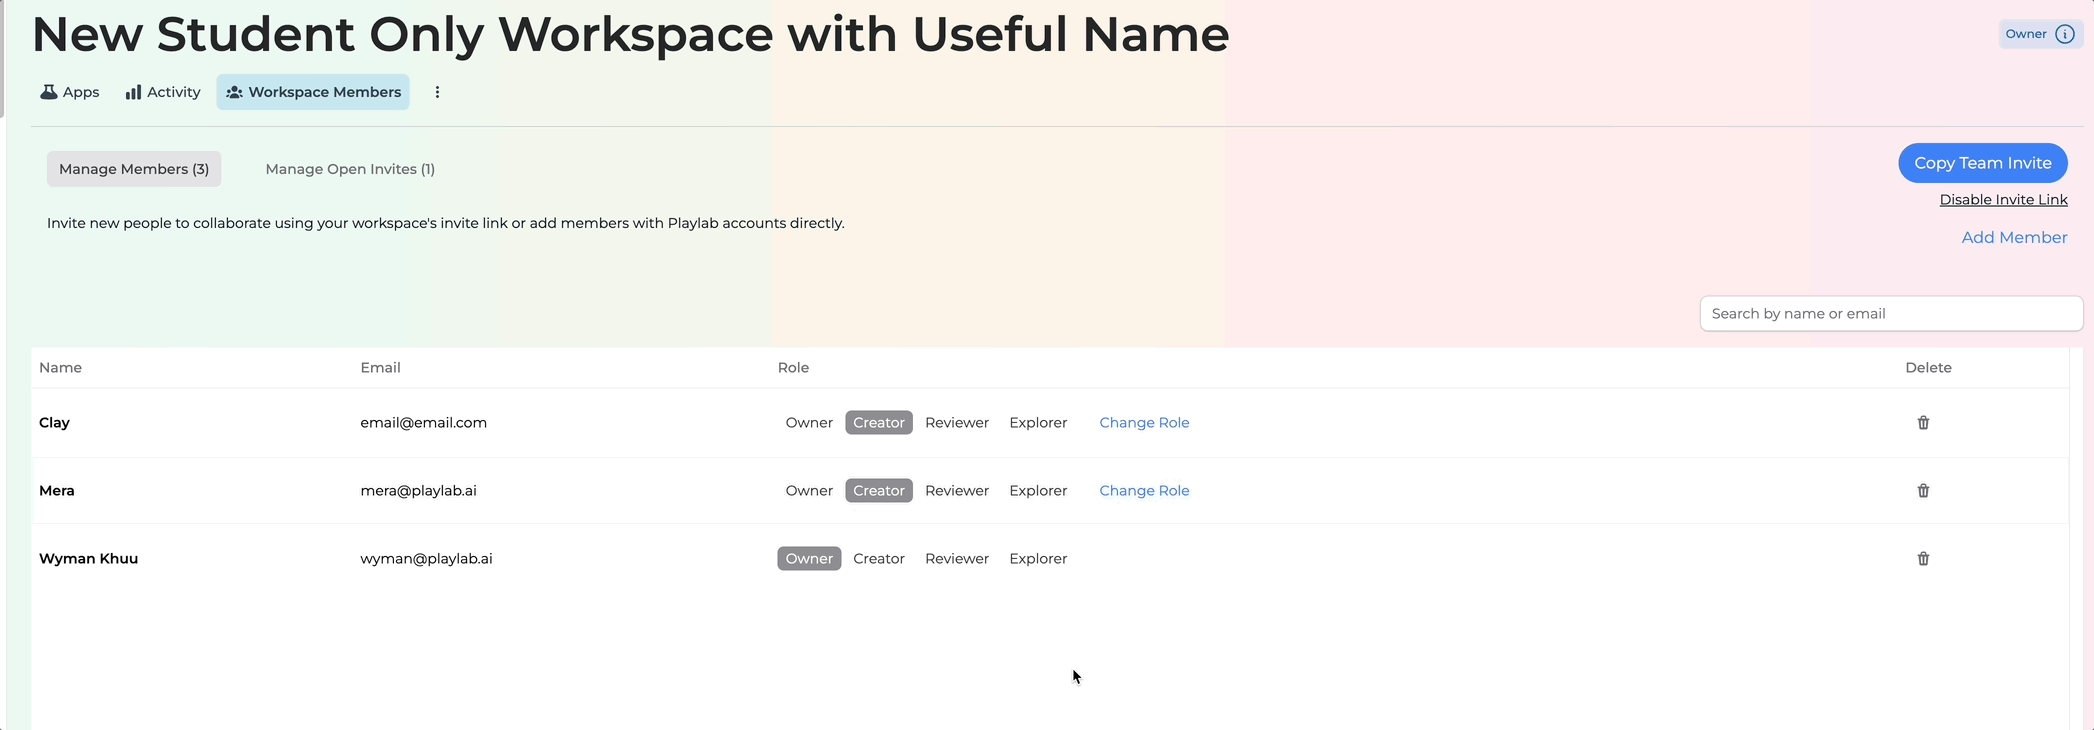2094x730 pixels.
Task: Switch to Workspace Members tab
Action: [x=313, y=92]
